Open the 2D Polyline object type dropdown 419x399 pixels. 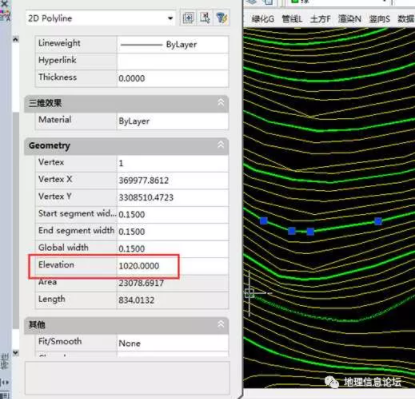(100, 18)
